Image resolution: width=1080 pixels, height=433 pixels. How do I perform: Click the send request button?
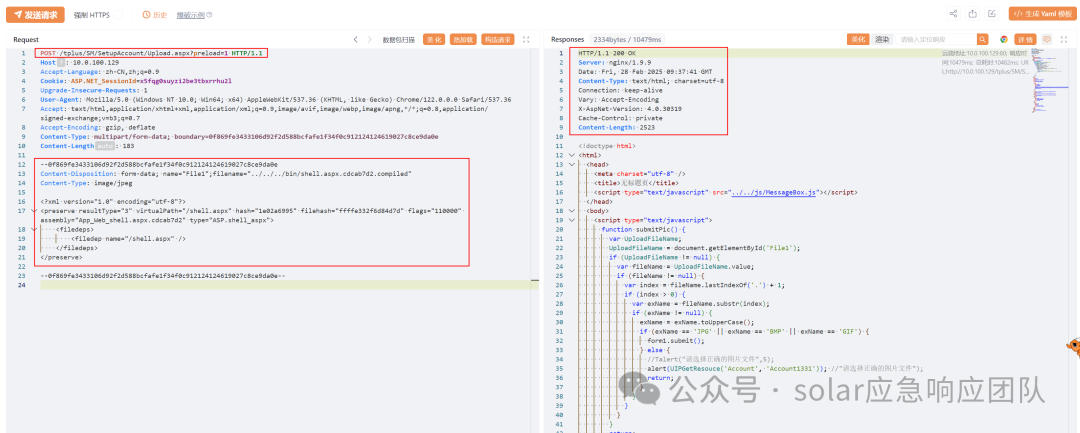(35, 15)
